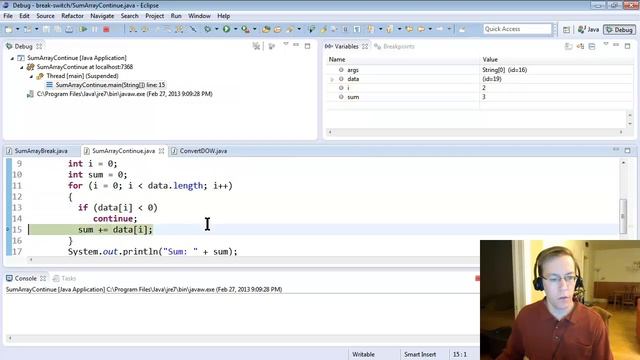Click the Variables view horizontal scrollbar
640x360 pixels.
point(476,132)
